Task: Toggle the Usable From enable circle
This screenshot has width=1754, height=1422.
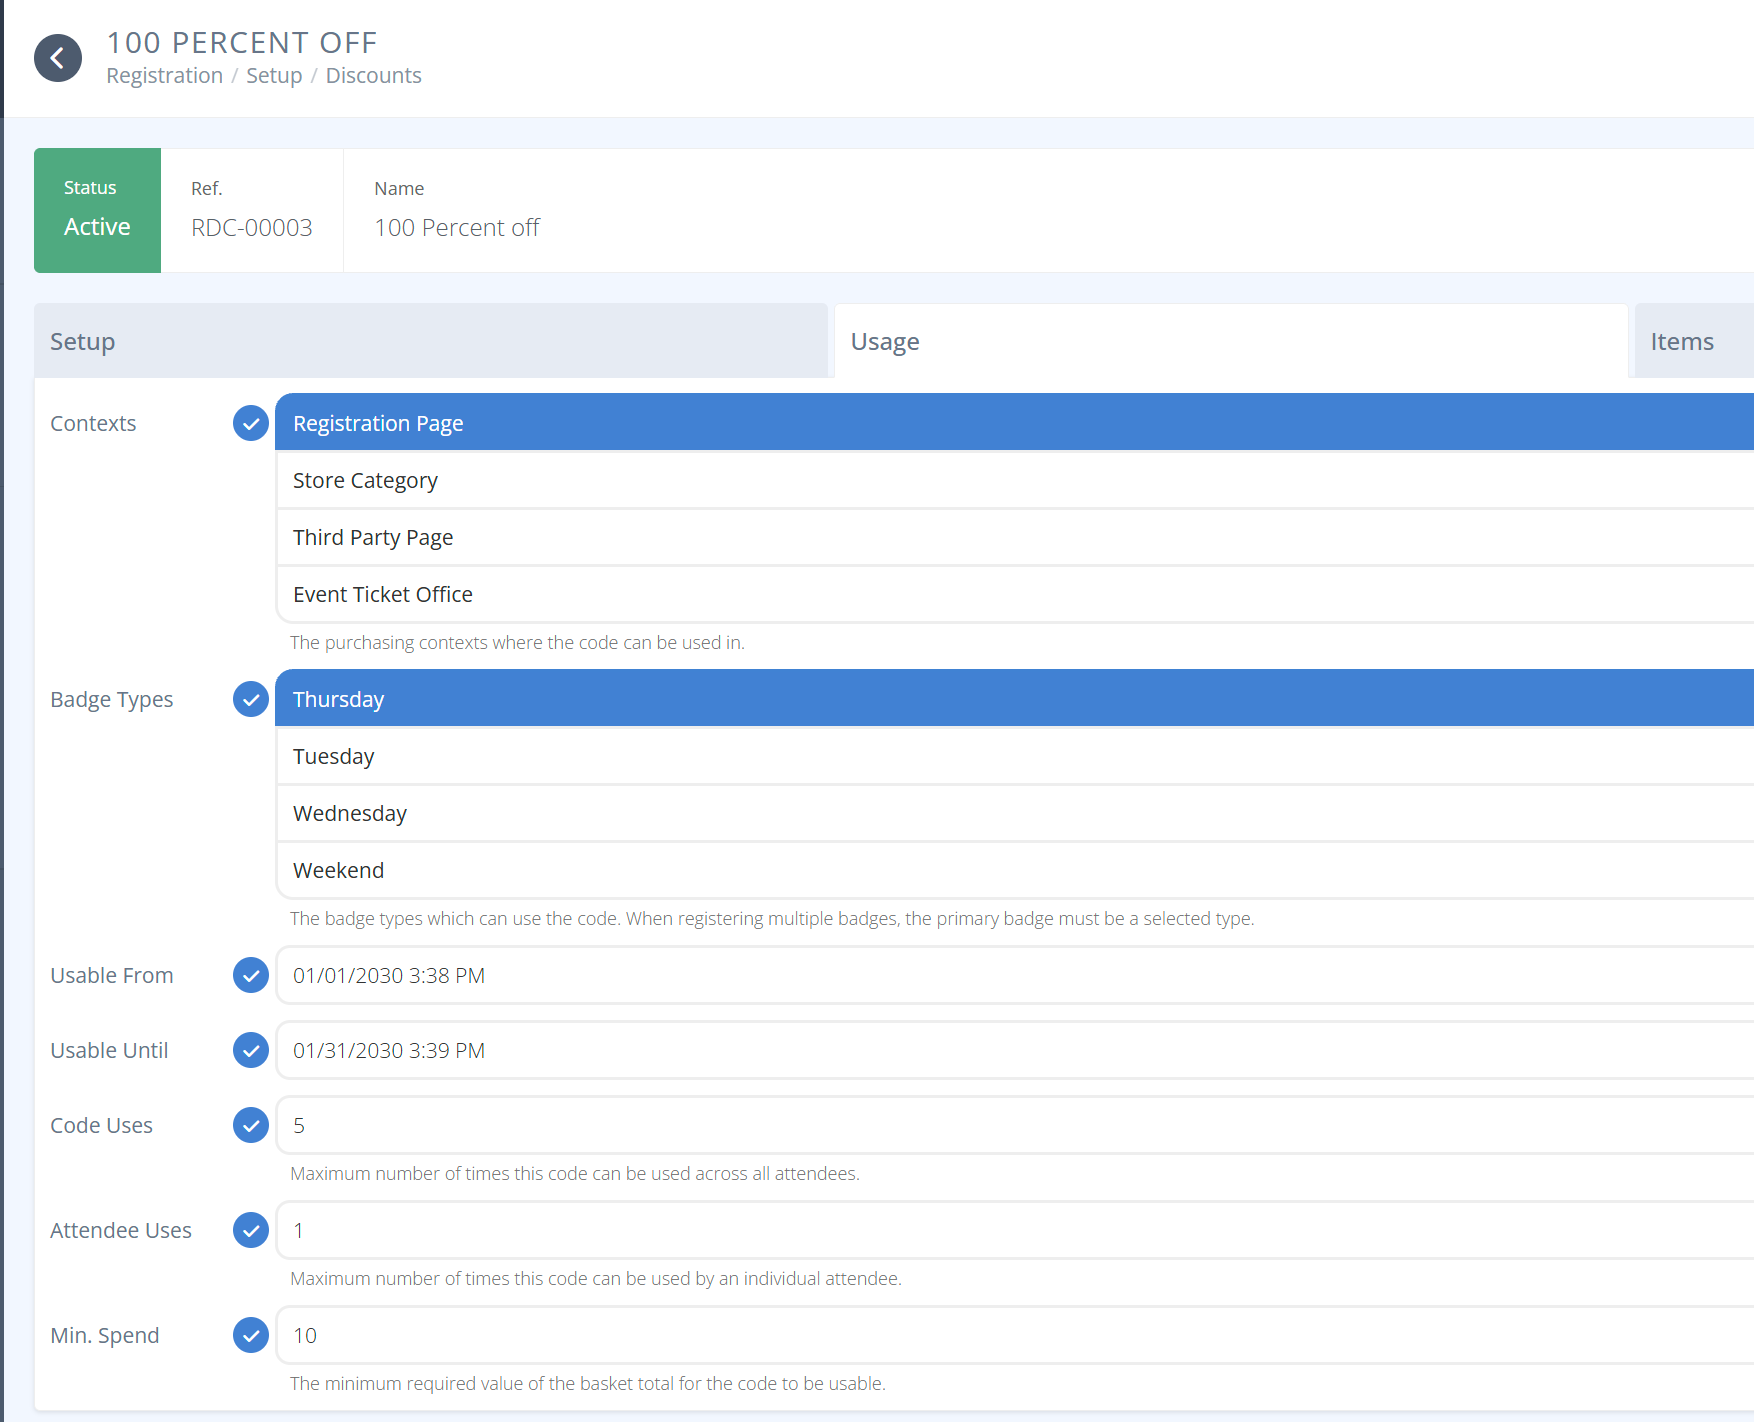Action: point(250,975)
